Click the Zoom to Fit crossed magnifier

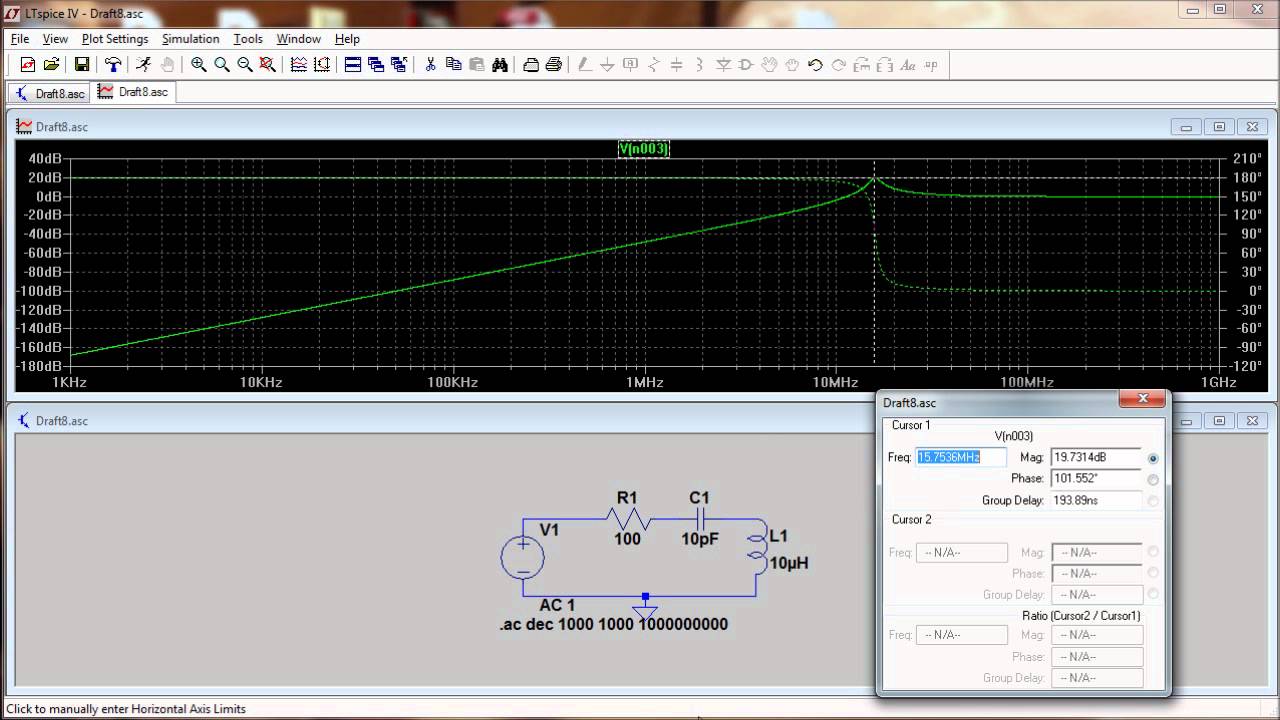267,64
